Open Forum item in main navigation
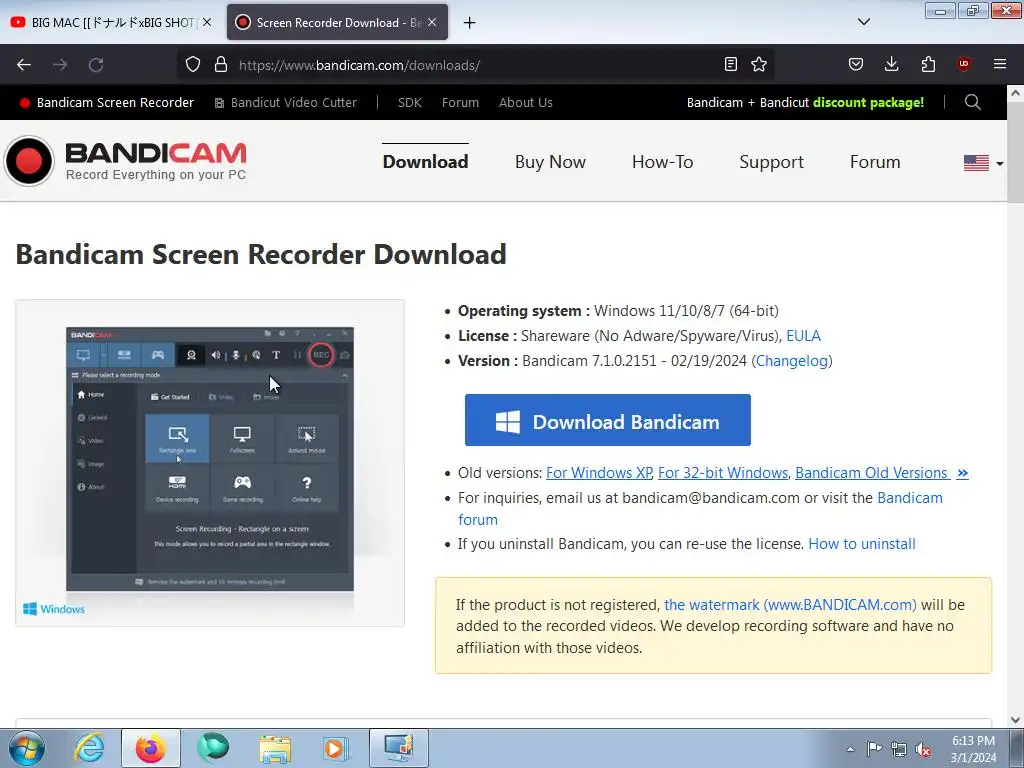1024x768 pixels. pos(875,162)
